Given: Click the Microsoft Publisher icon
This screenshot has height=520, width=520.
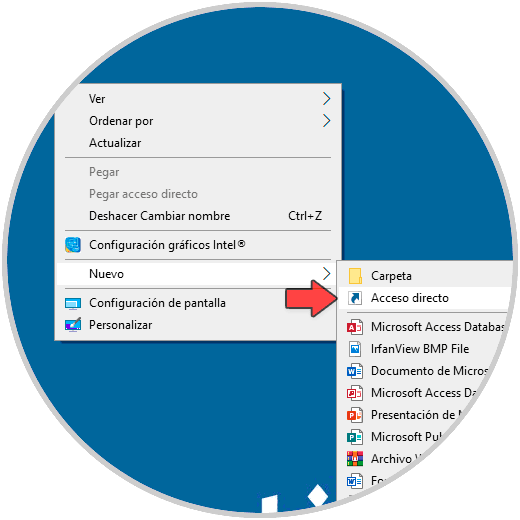Looking at the screenshot, I should (355, 437).
